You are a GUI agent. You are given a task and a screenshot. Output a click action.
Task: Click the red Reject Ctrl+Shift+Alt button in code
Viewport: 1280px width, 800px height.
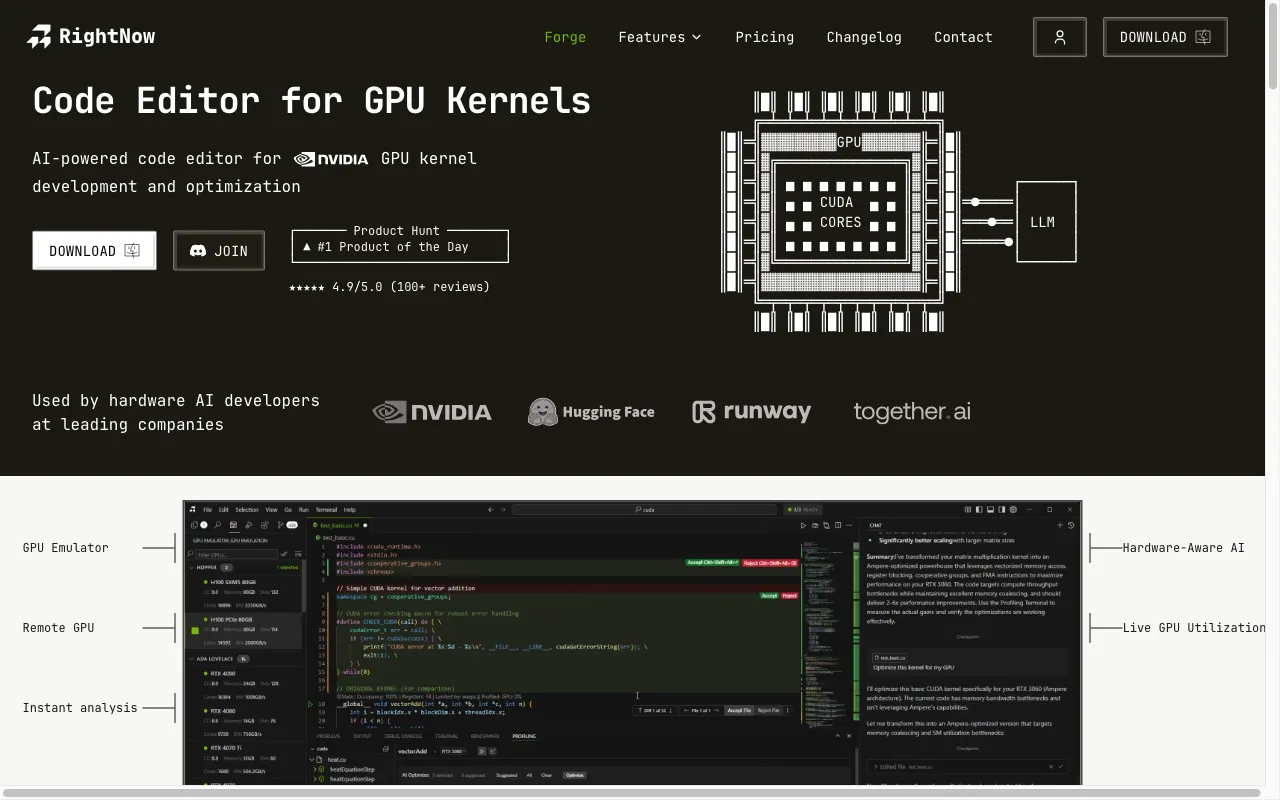tap(770, 563)
